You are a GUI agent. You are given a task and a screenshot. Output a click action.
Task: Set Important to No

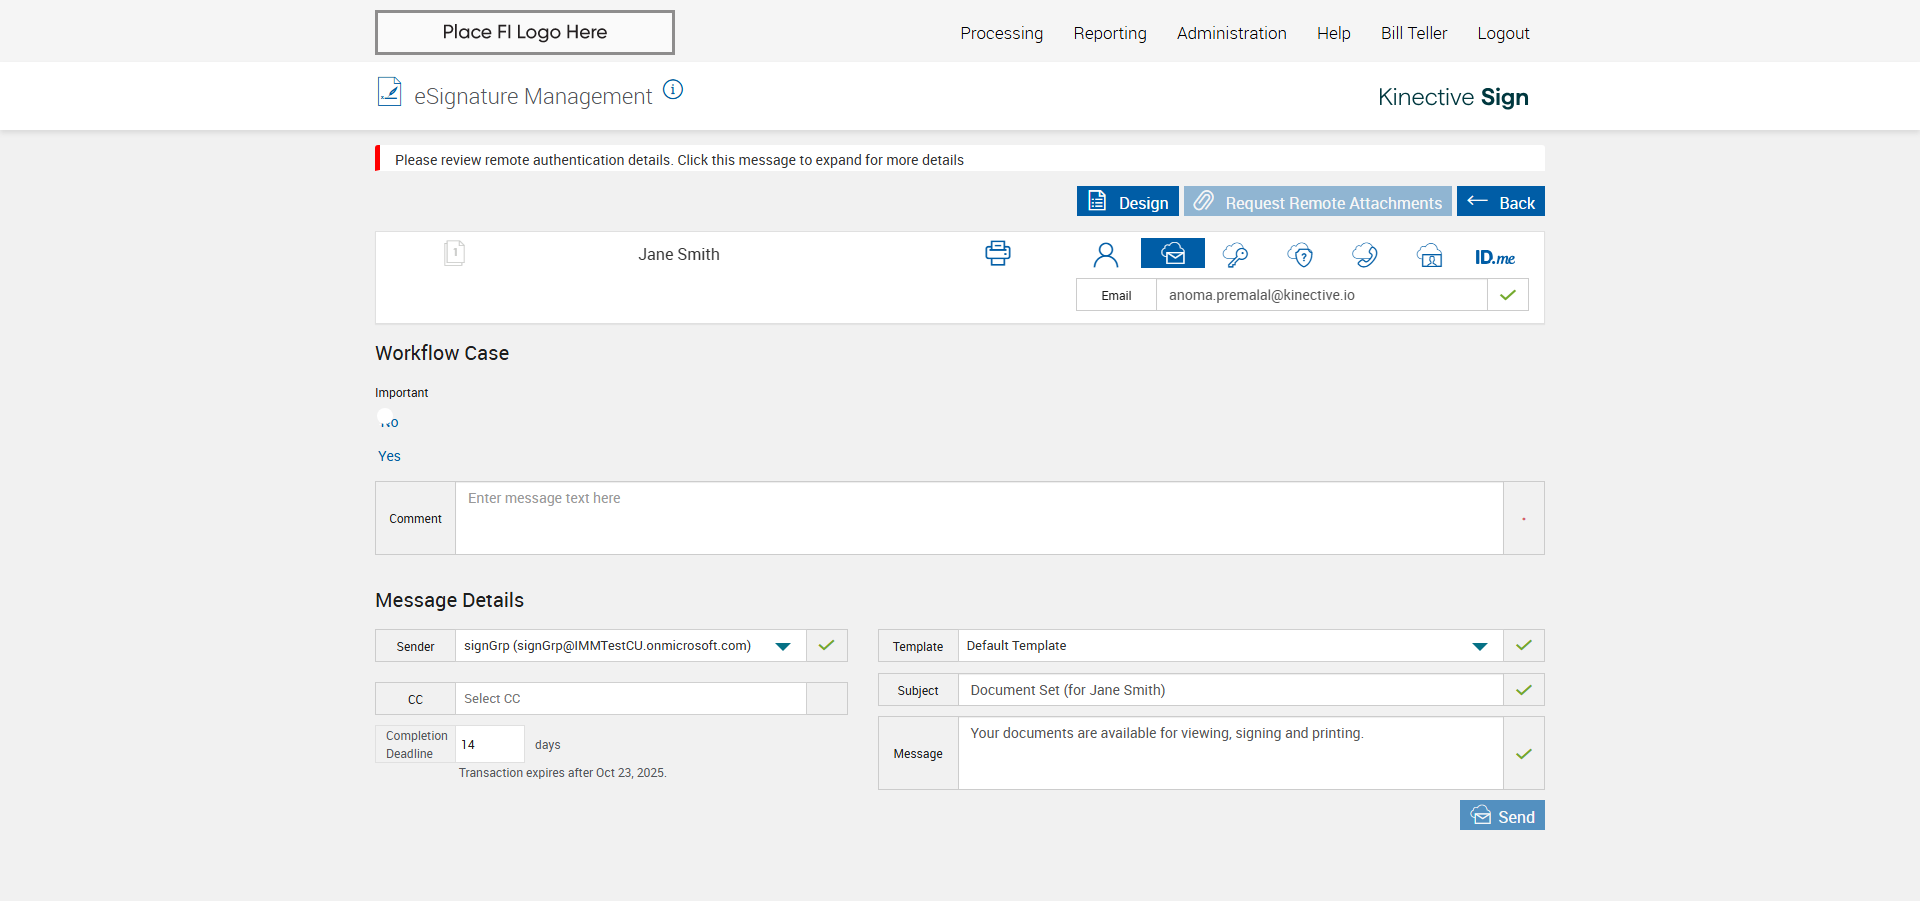coord(388,421)
